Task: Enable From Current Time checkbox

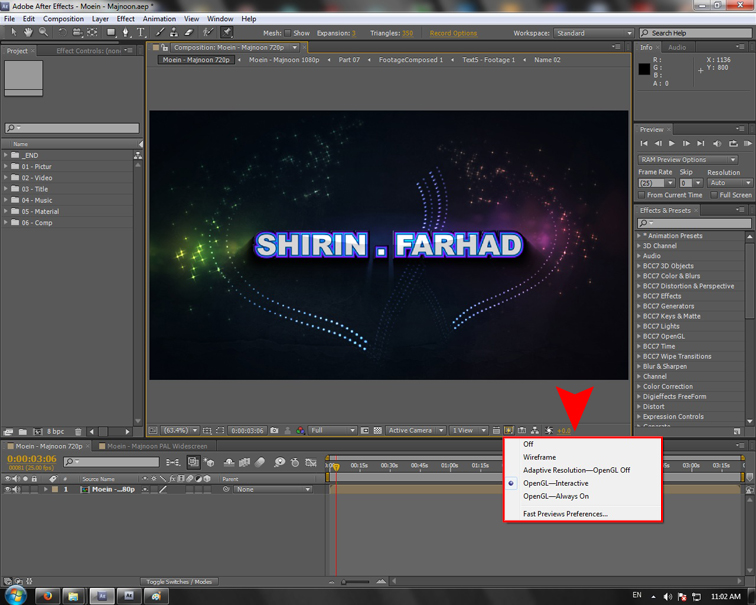Action: 641,195
